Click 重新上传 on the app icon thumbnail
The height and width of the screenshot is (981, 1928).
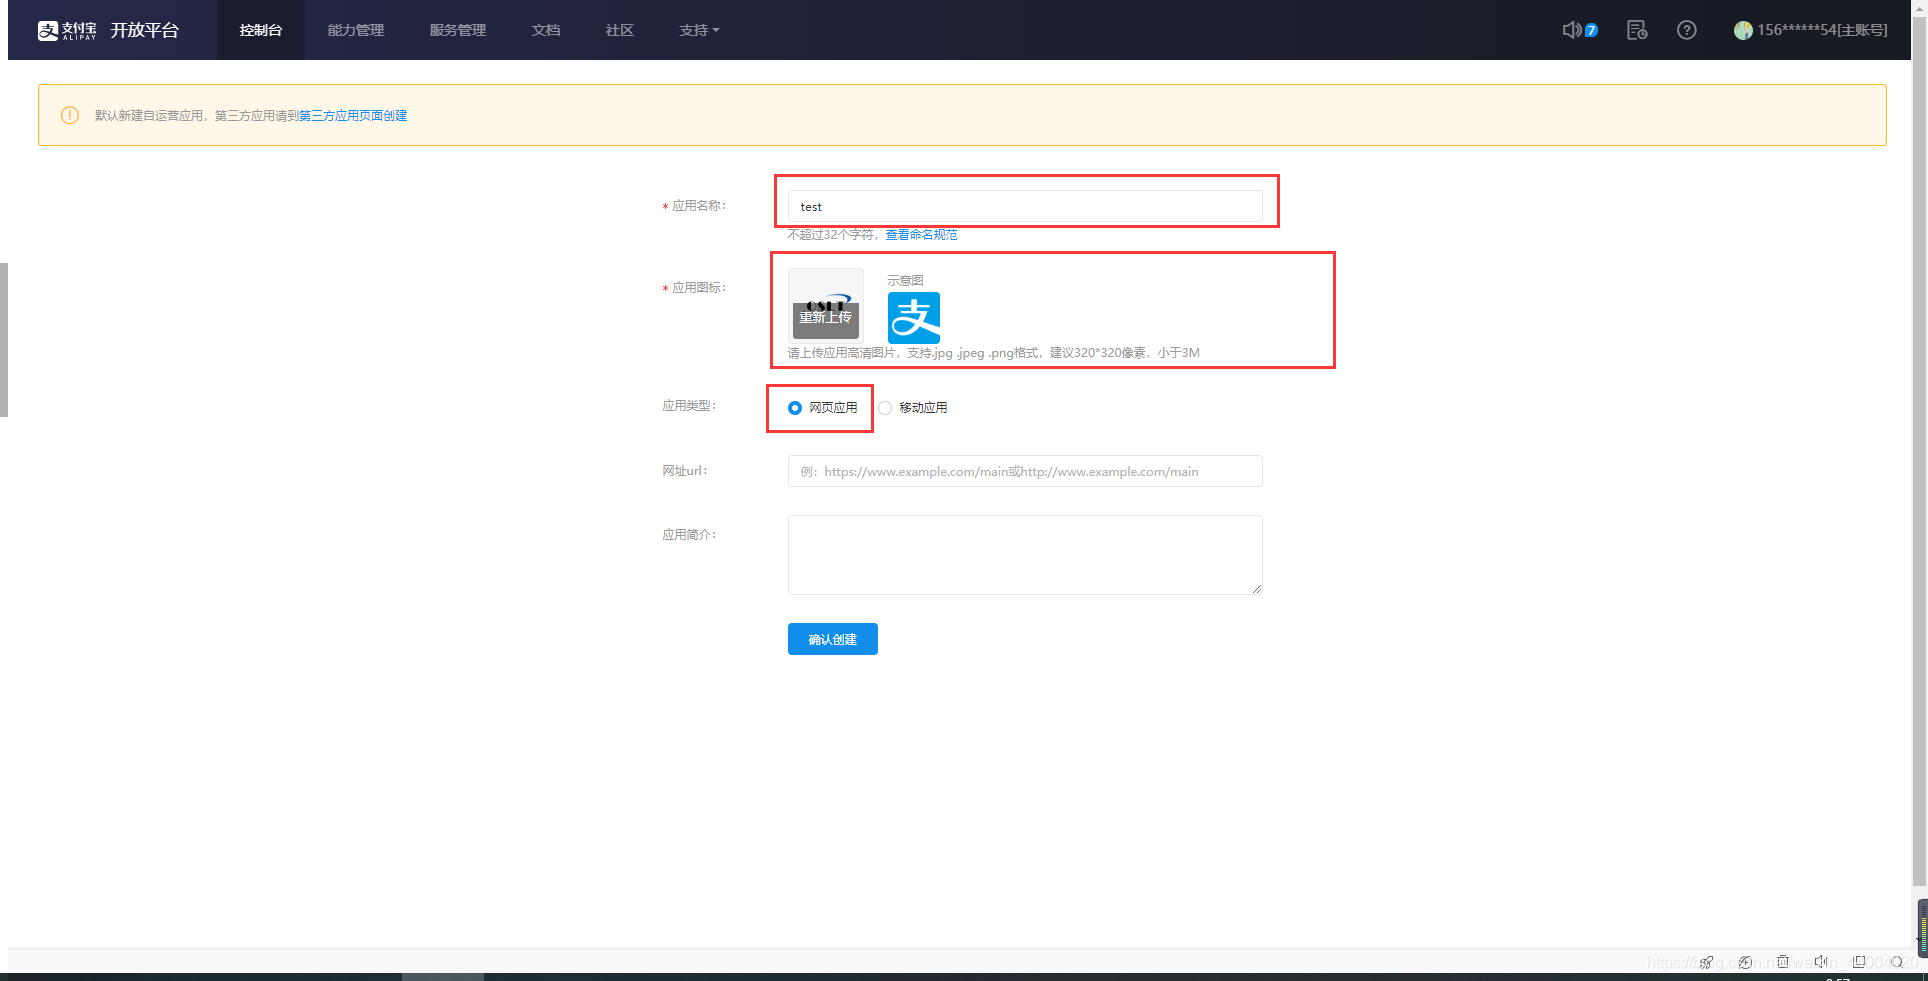point(826,317)
